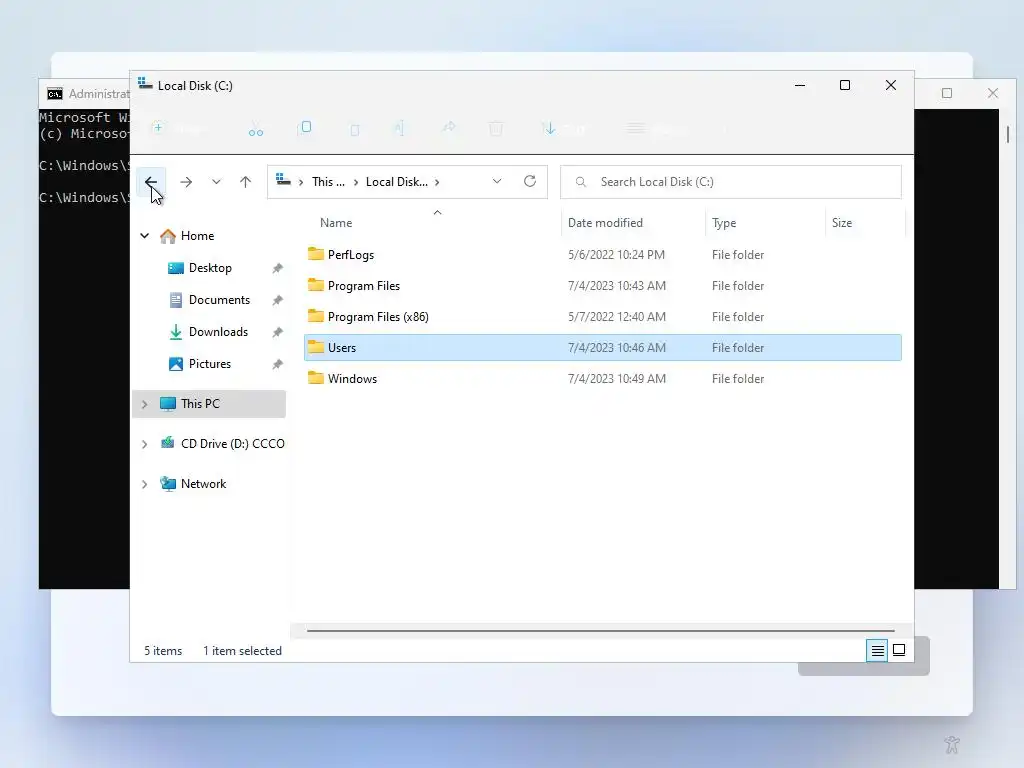The height and width of the screenshot is (768, 1024).
Task: Click the pin icon next to Desktop
Action: click(x=278, y=268)
